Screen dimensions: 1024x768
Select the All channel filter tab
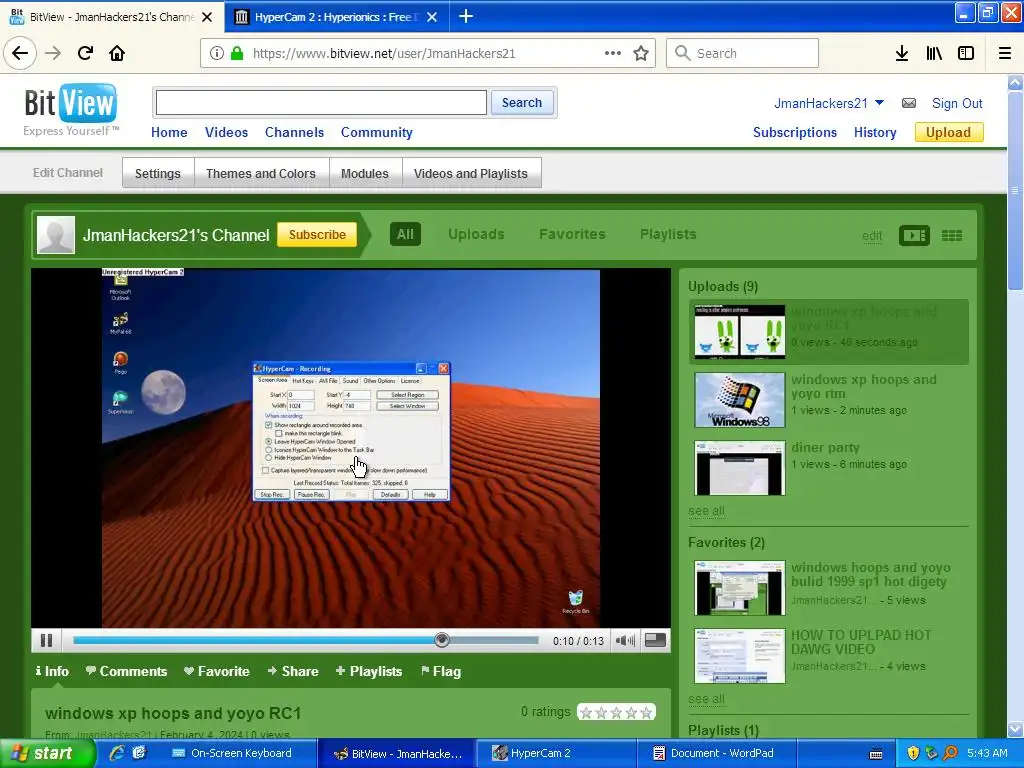[405, 234]
